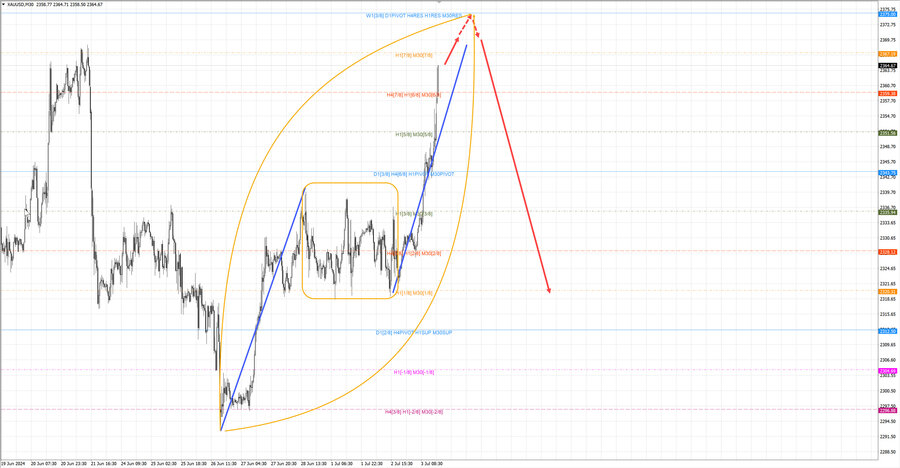The image size is (900, 468).
Task: Click the 1 Jul 22:30 time label
Action: pyautogui.click(x=372, y=463)
